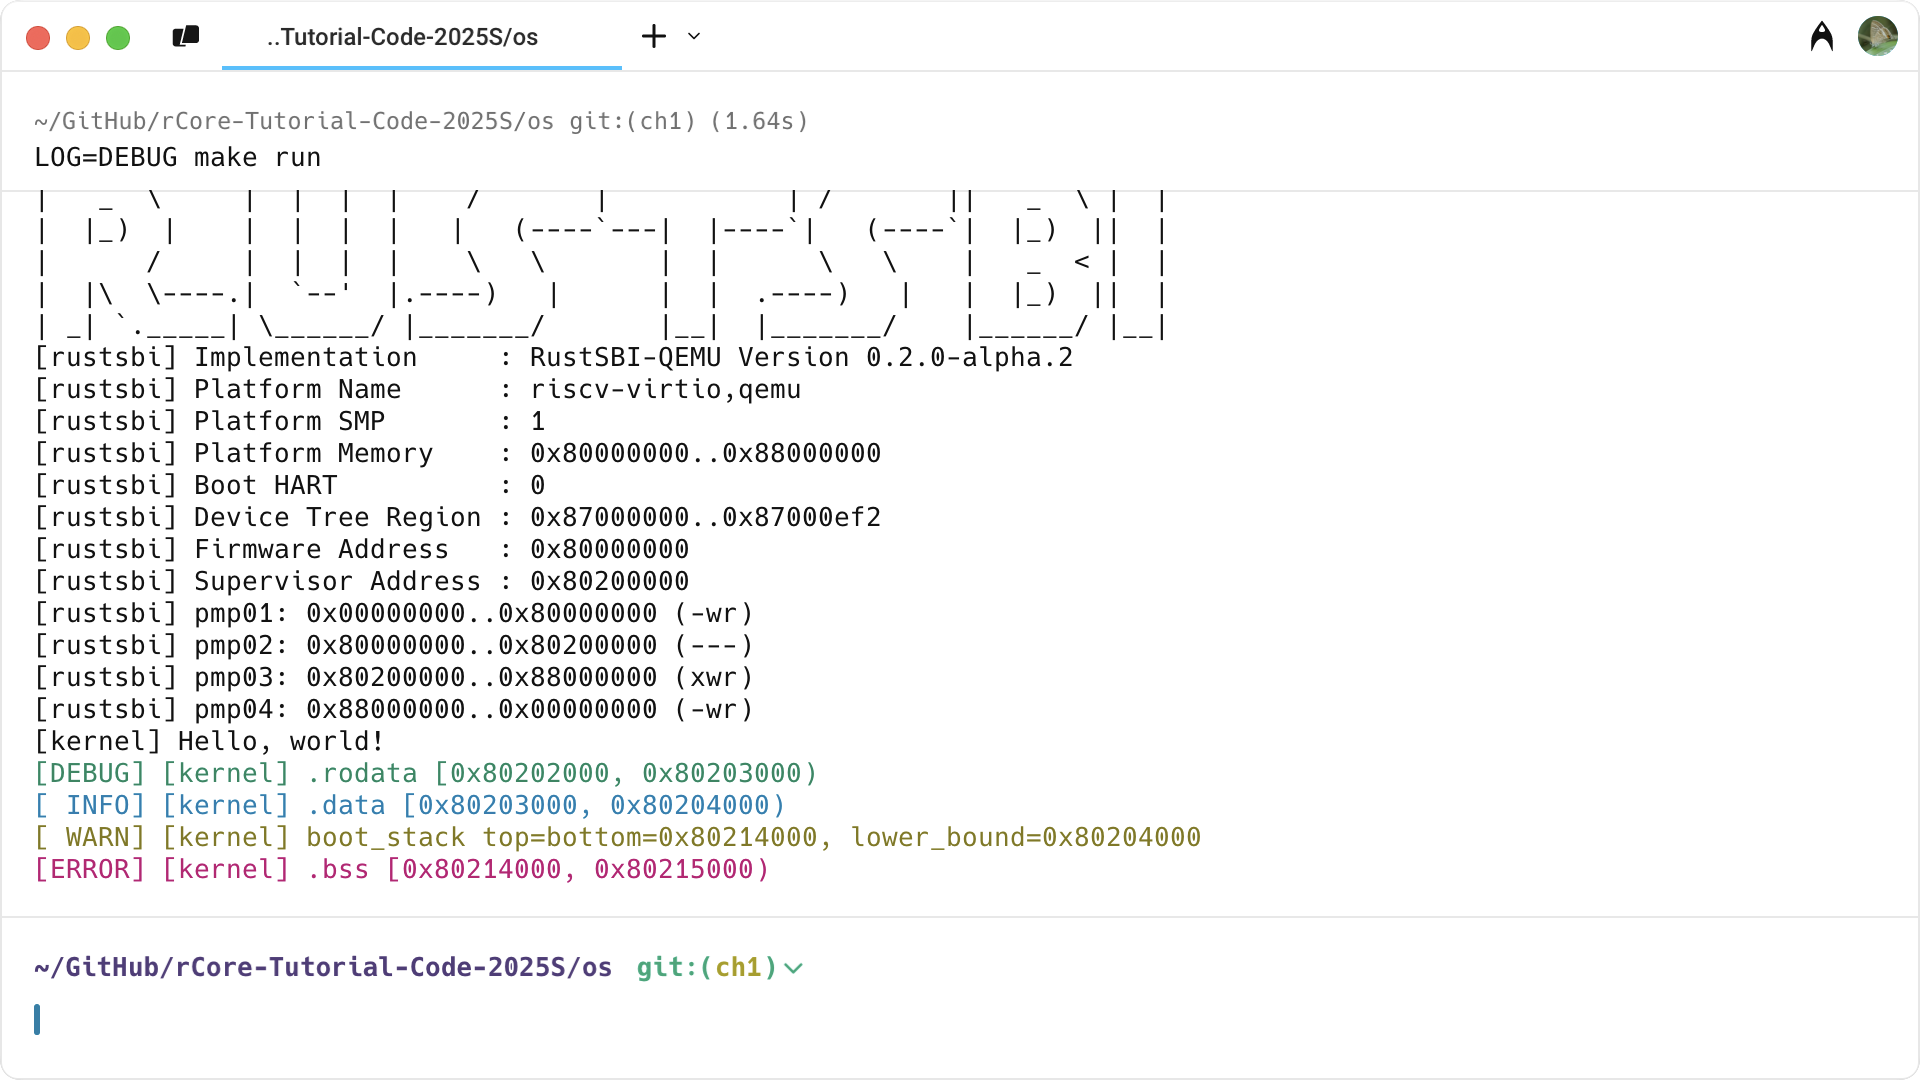The image size is (1920, 1080).
Task: Select the [ERROR] .bss log line
Action: [402, 869]
